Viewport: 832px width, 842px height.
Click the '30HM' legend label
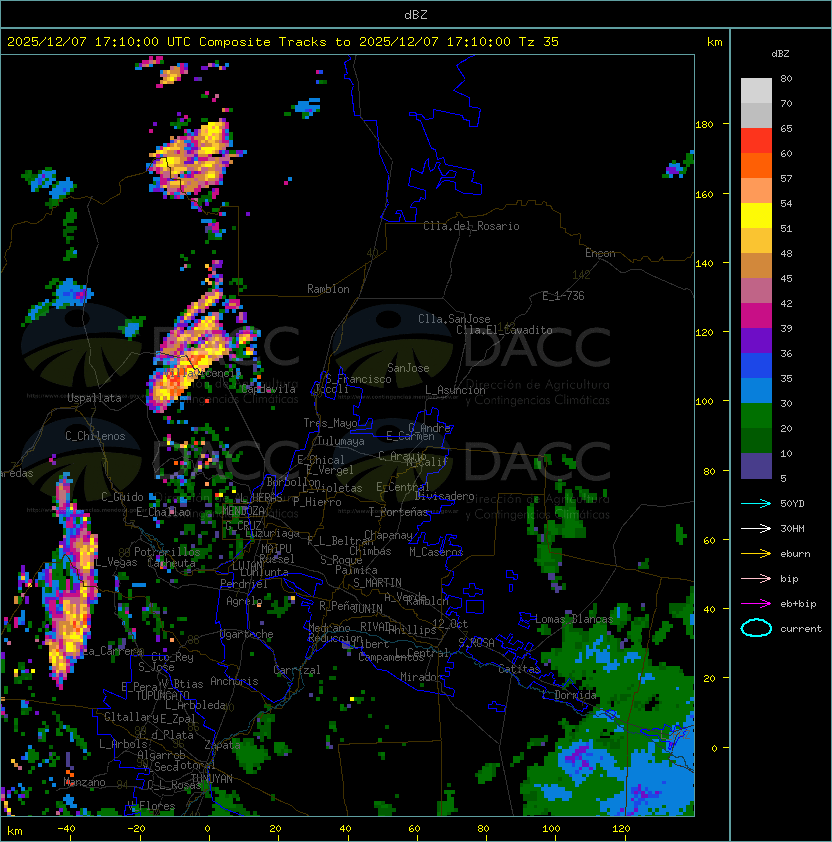pos(792,528)
